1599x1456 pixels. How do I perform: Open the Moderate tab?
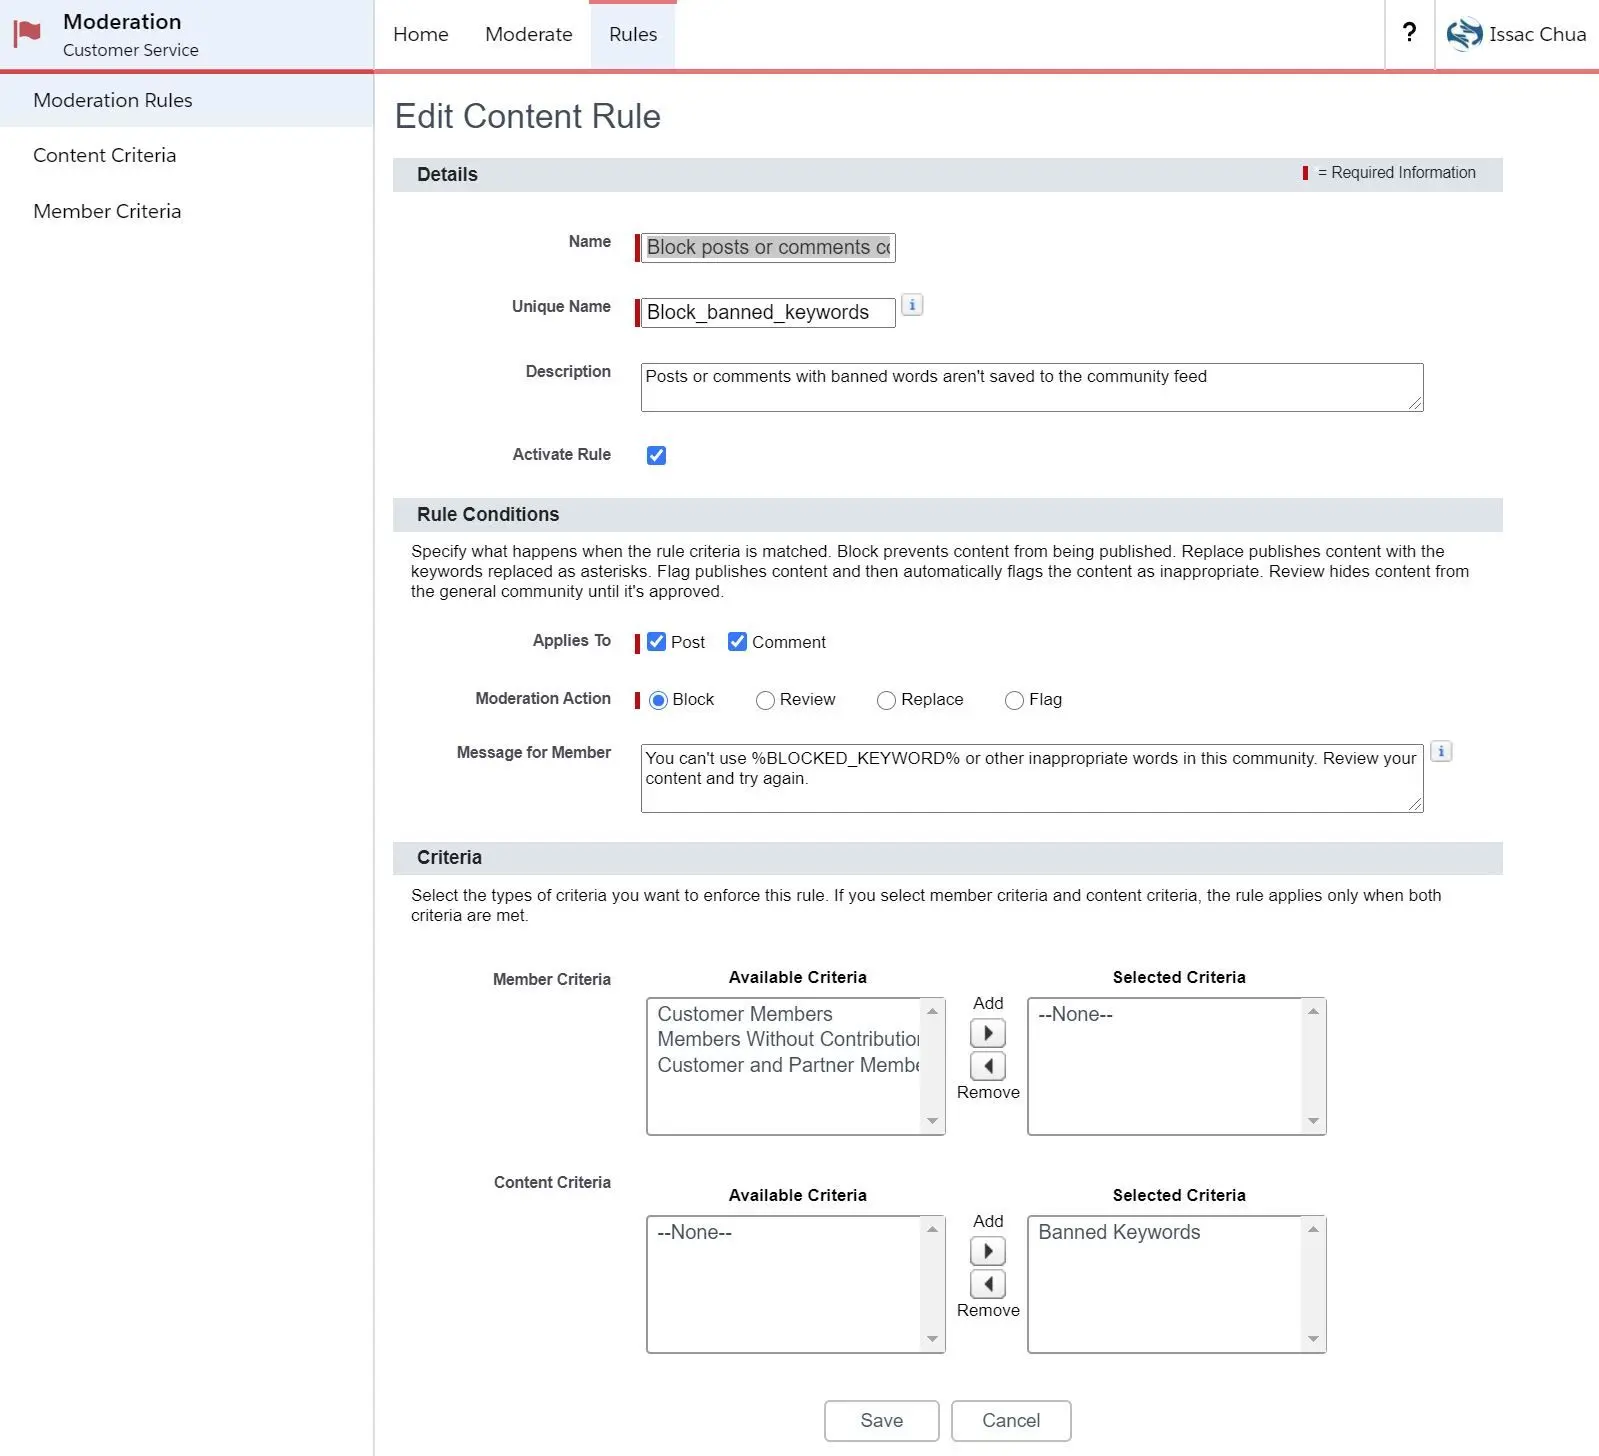(x=529, y=34)
